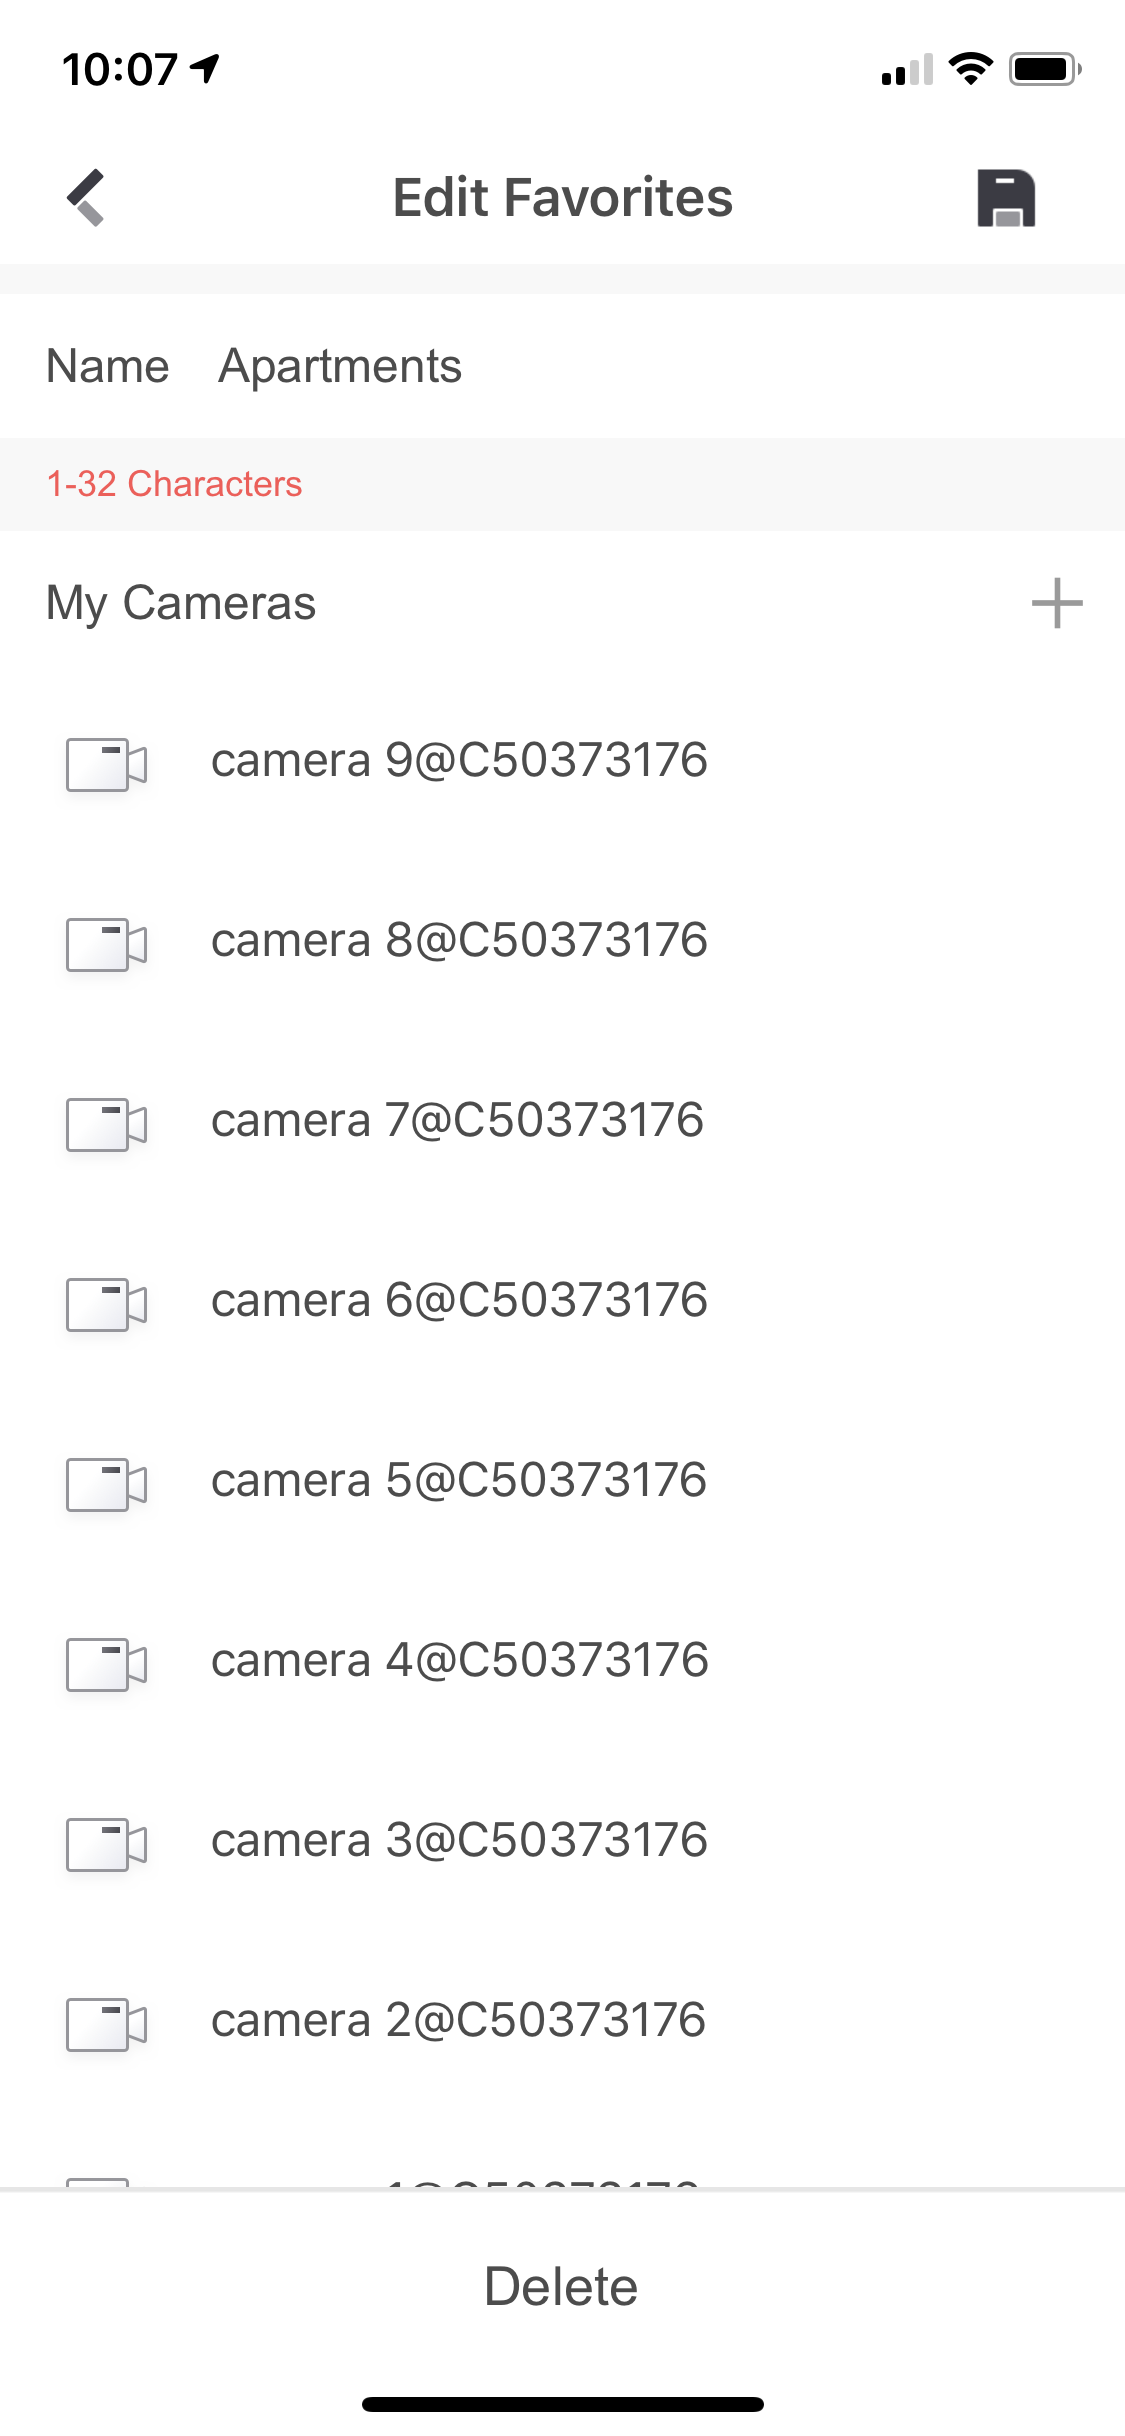
Task: Edit the Apartments name field
Action: tap(340, 366)
